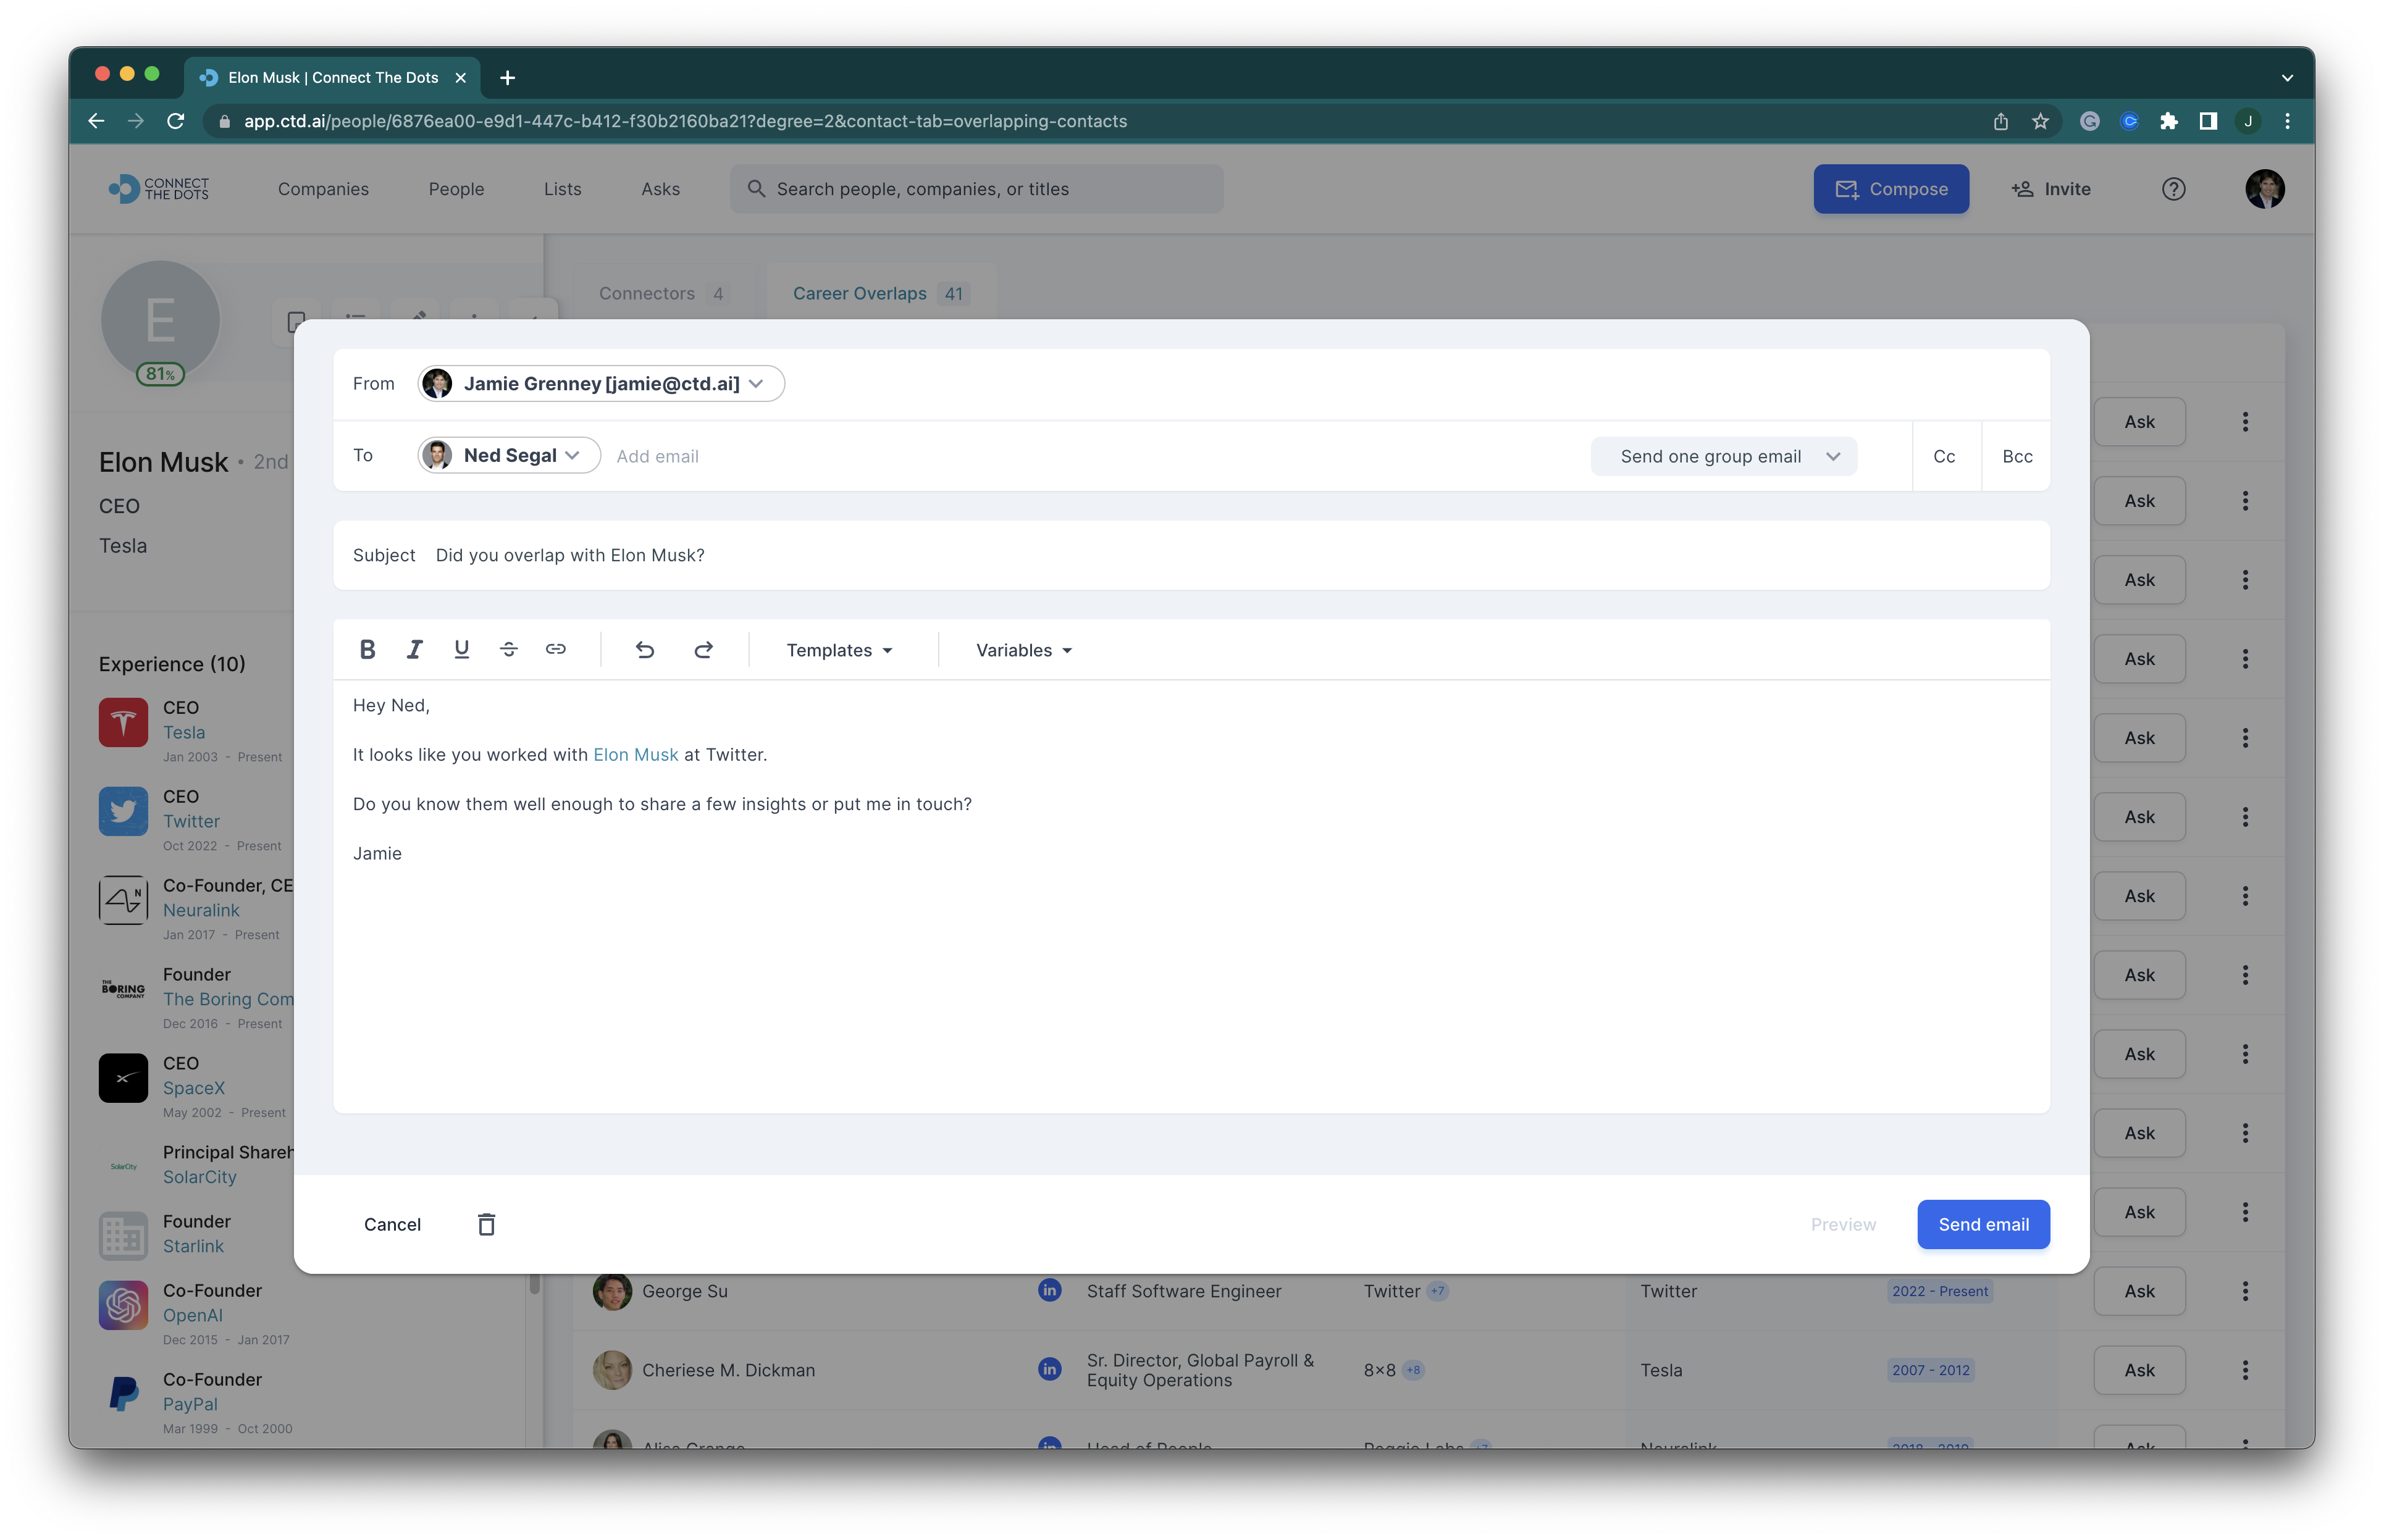Click the Send email button
2384x1540 pixels.
pyautogui.click(x=1983, y=1224)
